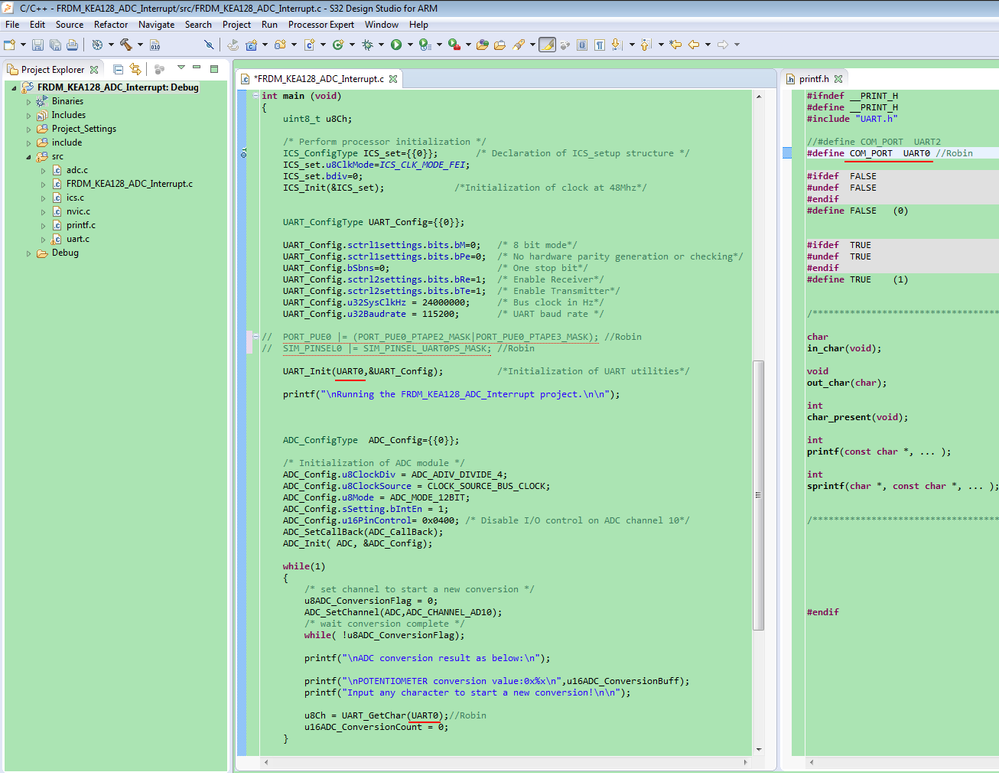Click the Save icon in toolbar

pyautogui.click(x=38, y=45)
